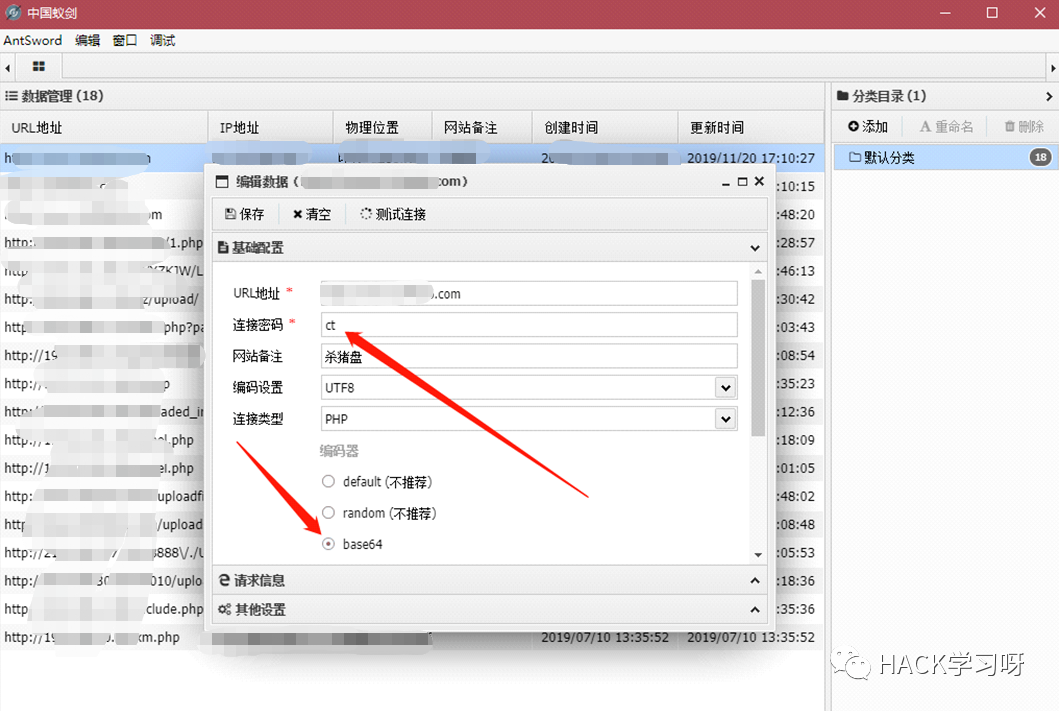
Task: Minimize the 中国蚁剑 main window
Action: (x=945, y=13)
